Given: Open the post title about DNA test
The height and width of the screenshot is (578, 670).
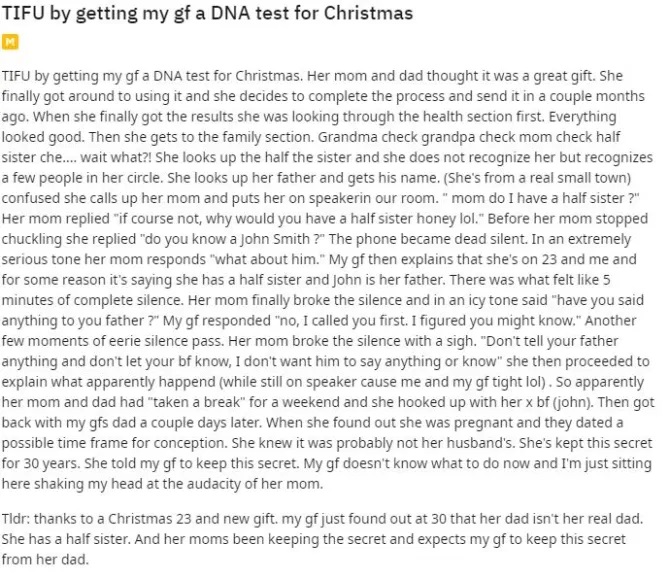Looking at the screenshot, I should point(207,15).
